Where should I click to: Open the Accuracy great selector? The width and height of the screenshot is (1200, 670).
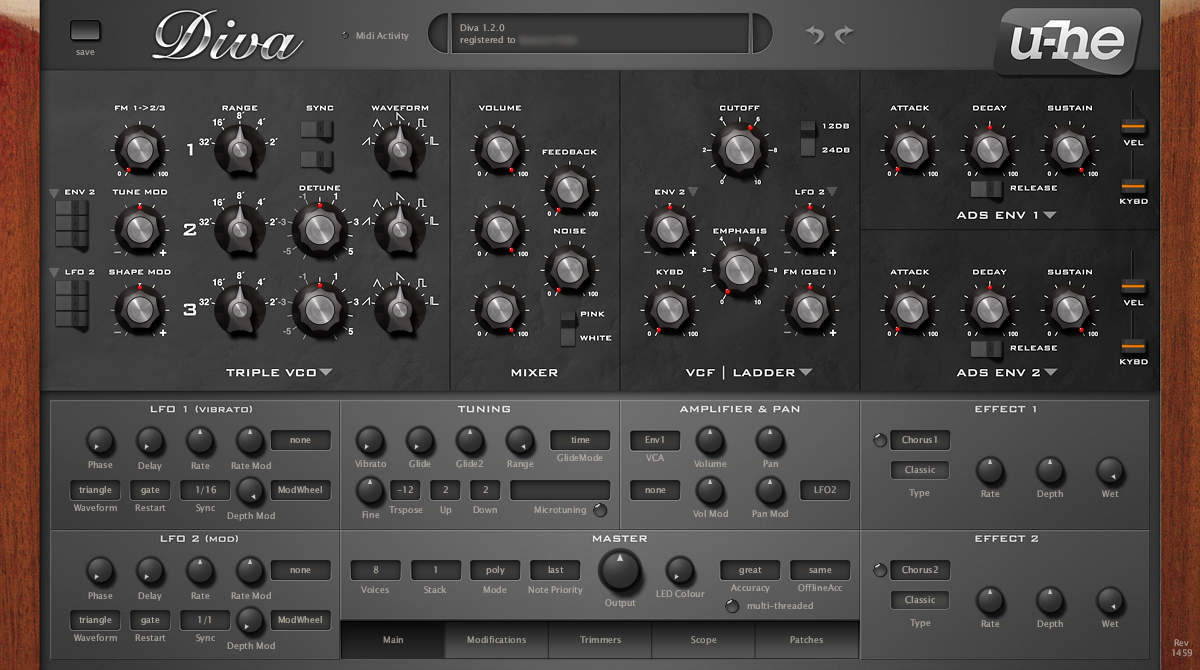[750, 570]
